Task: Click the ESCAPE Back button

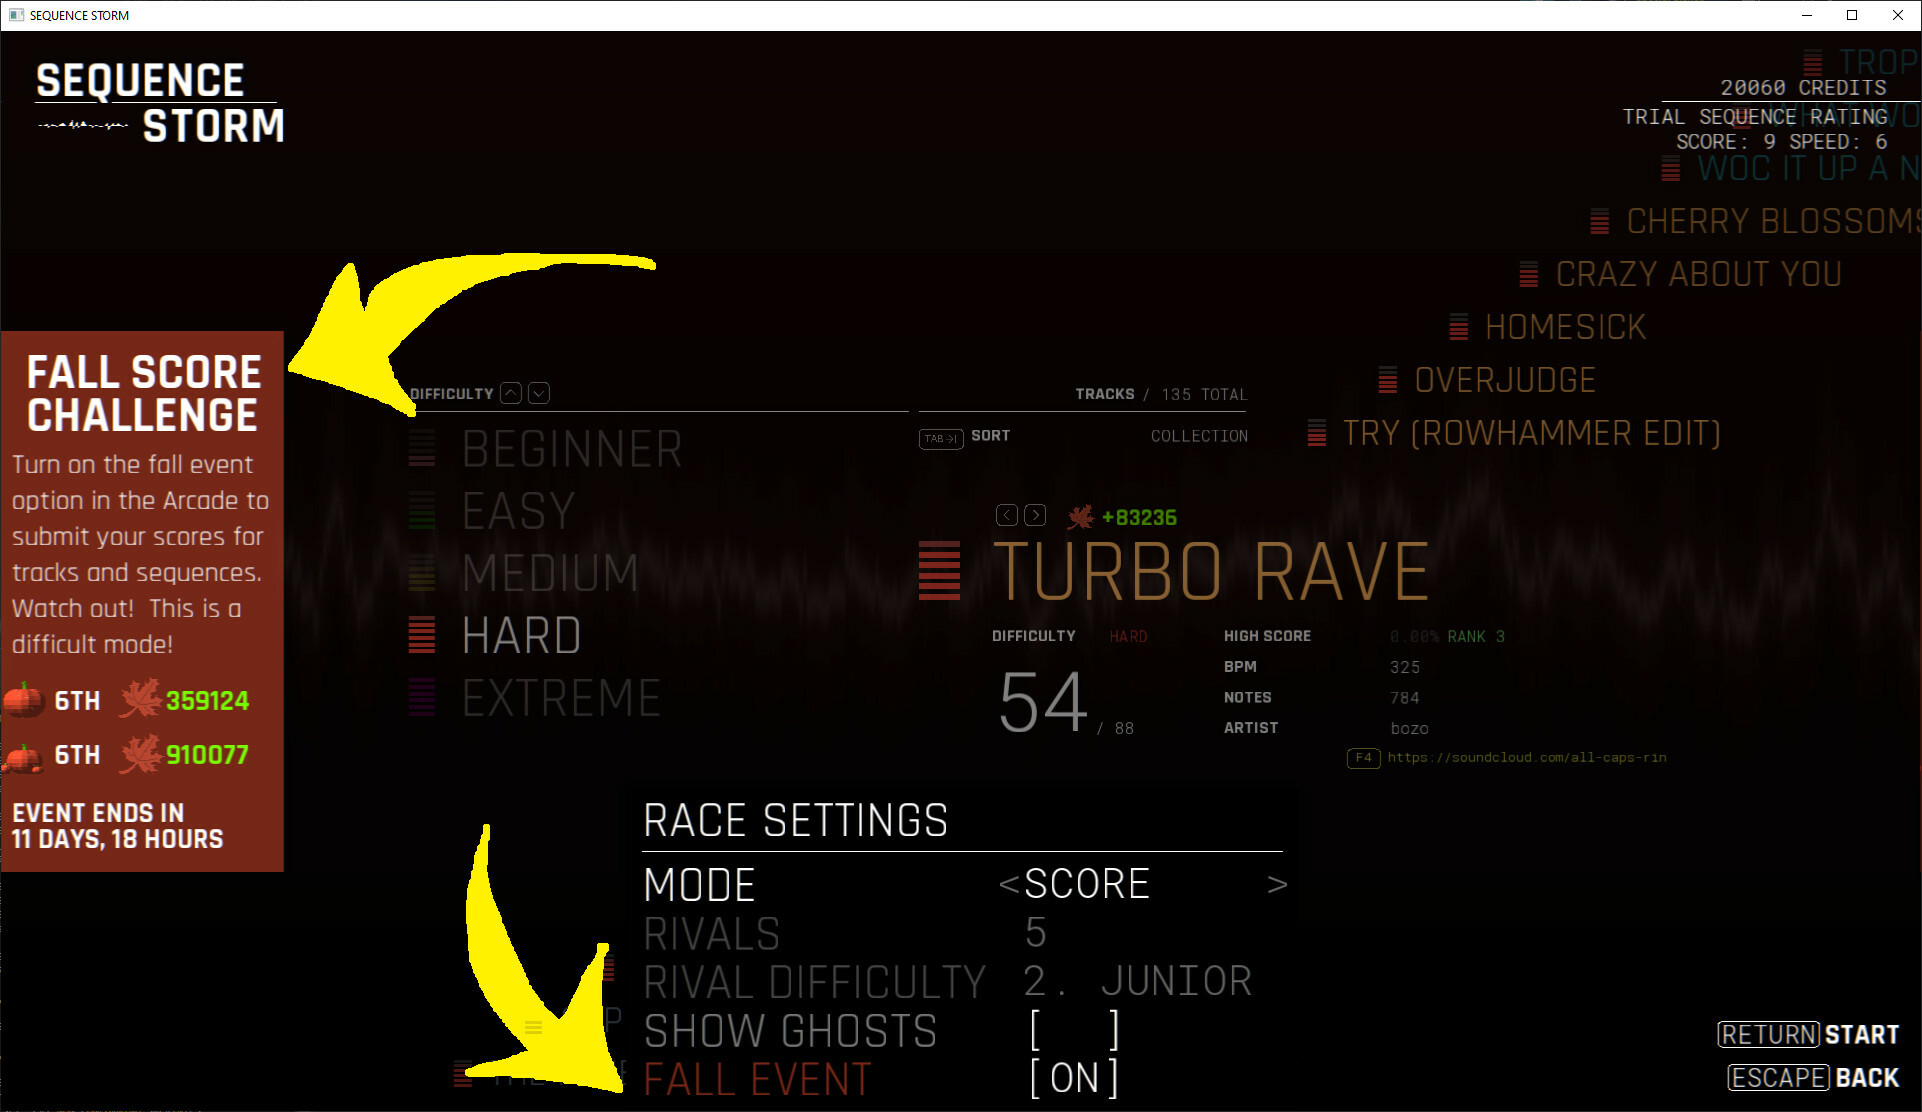Action: click(1812, 1077)
